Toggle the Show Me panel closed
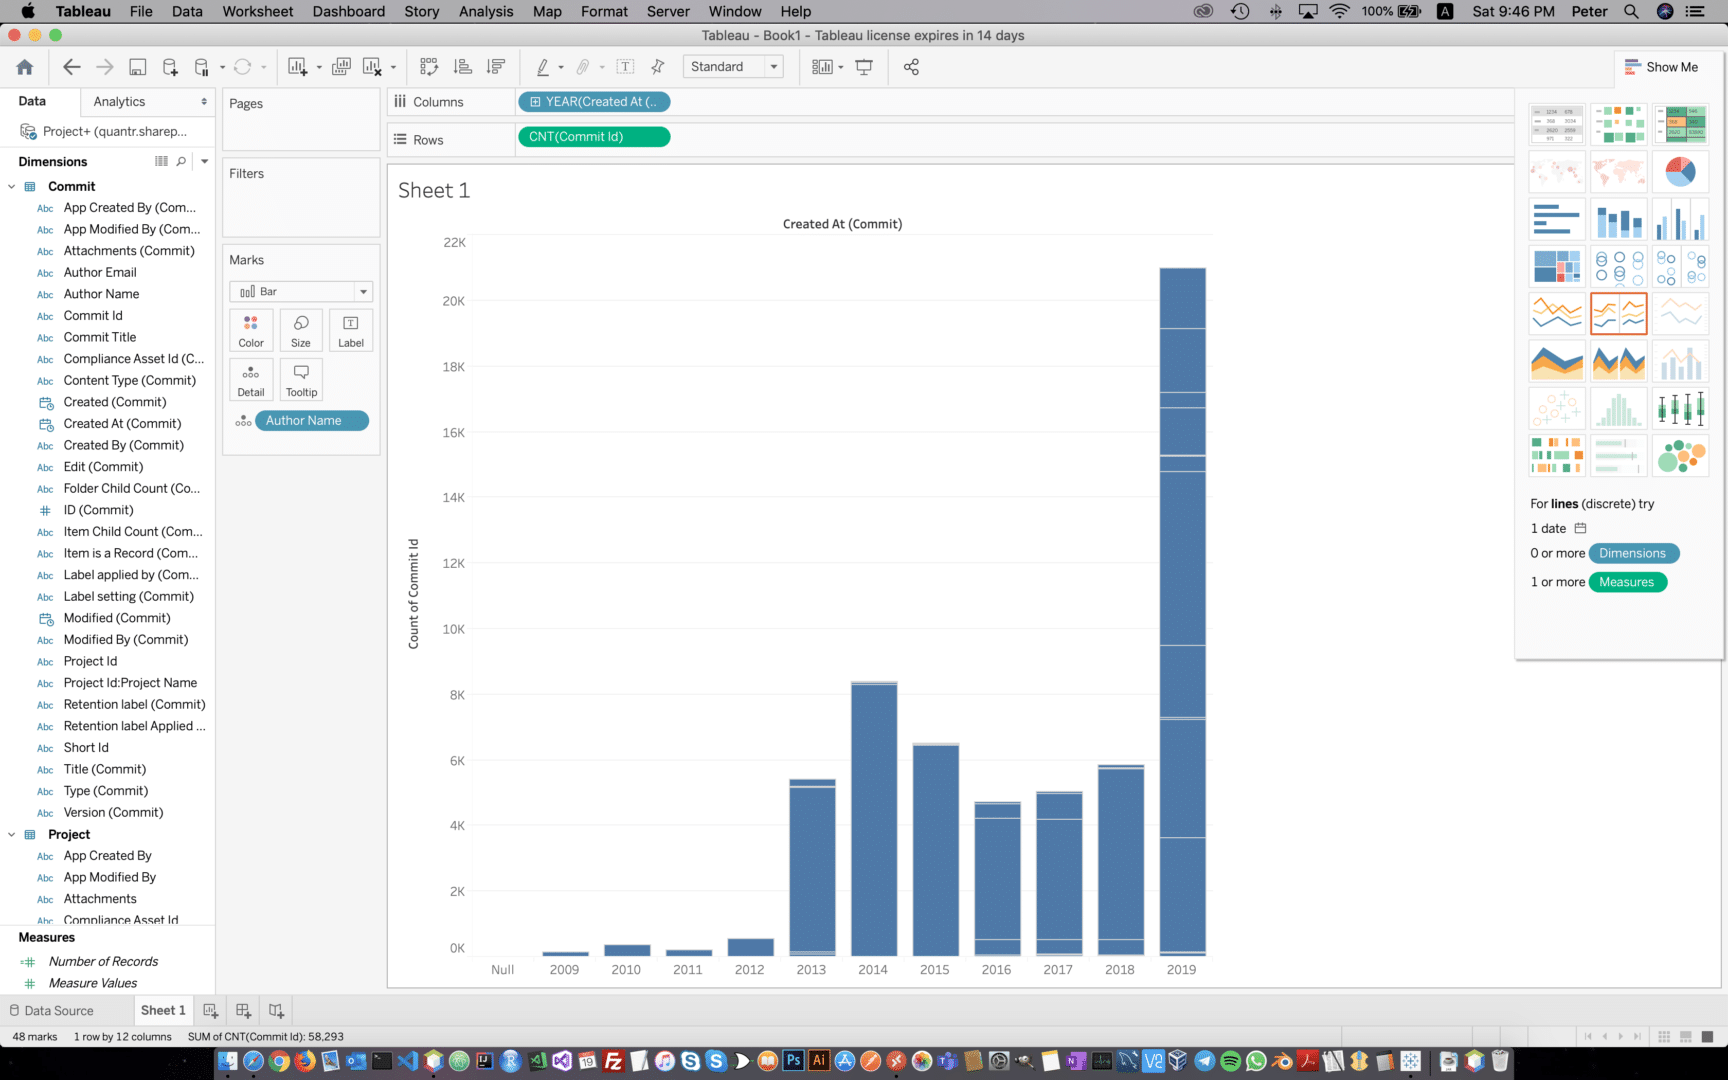1728x1080 pixels. click(1662, 67)
